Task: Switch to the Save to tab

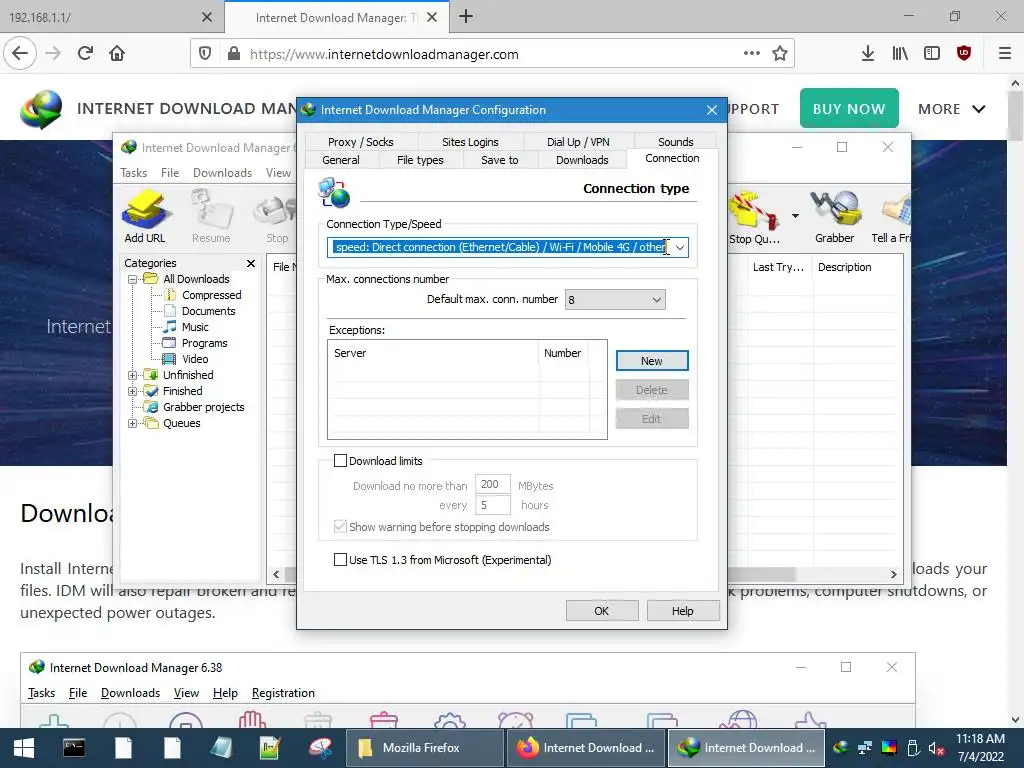Action: [500, 160]
